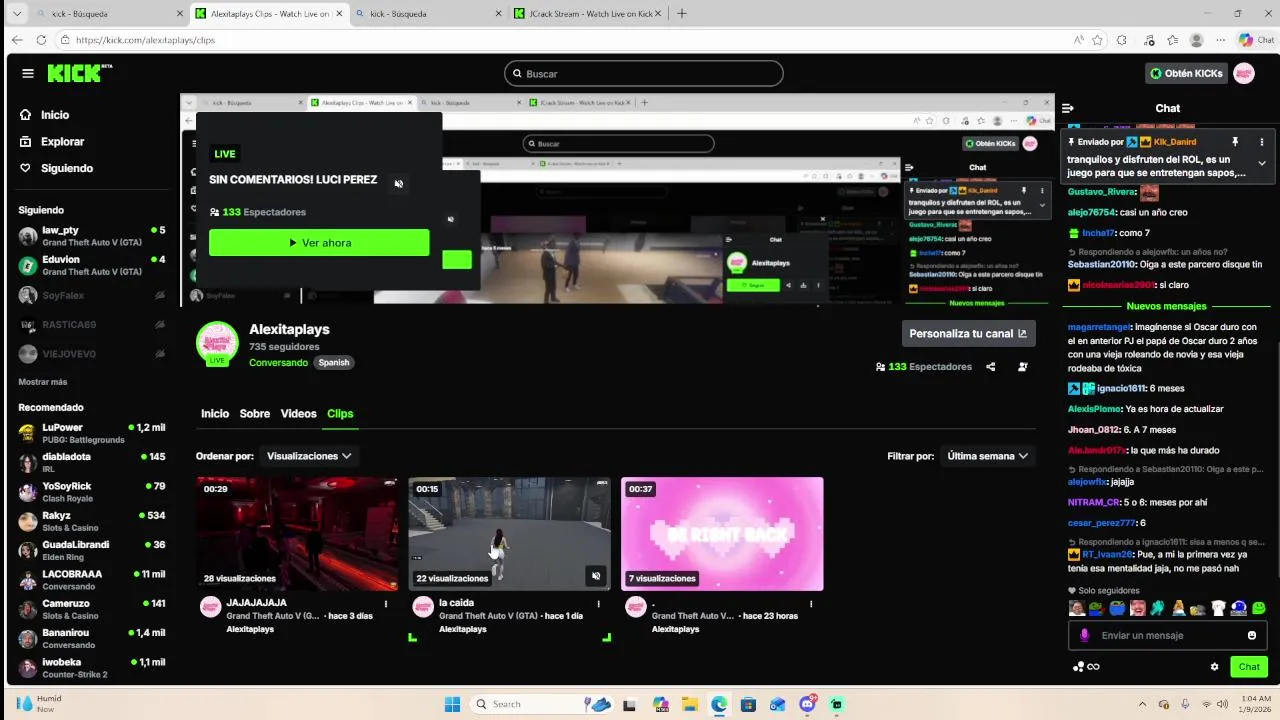Viewport: 1280px width, 720px height.
Task: Click the green smiley emote
Action: coord(1259,608)
